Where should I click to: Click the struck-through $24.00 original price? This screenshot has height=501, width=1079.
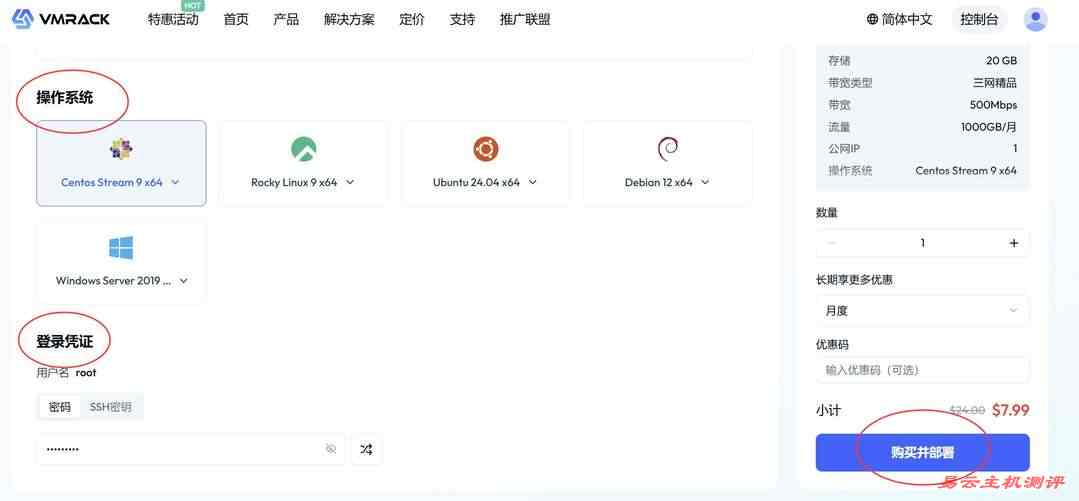click(967, 410)
